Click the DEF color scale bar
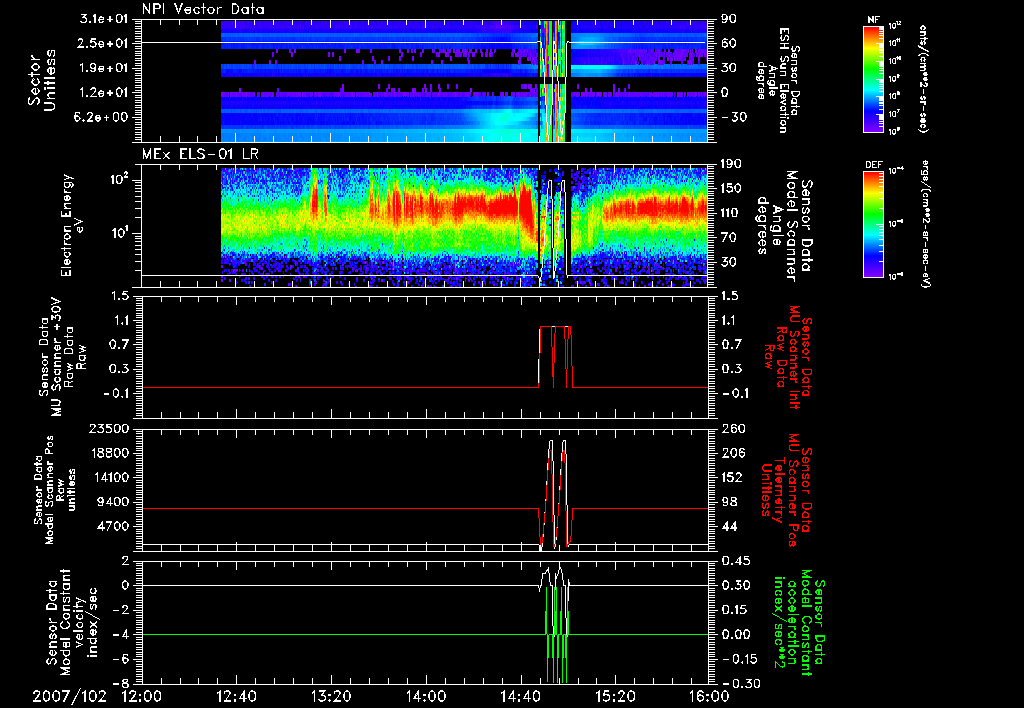Viewport: 1024px width, 708px height. [x=873, y=224]
